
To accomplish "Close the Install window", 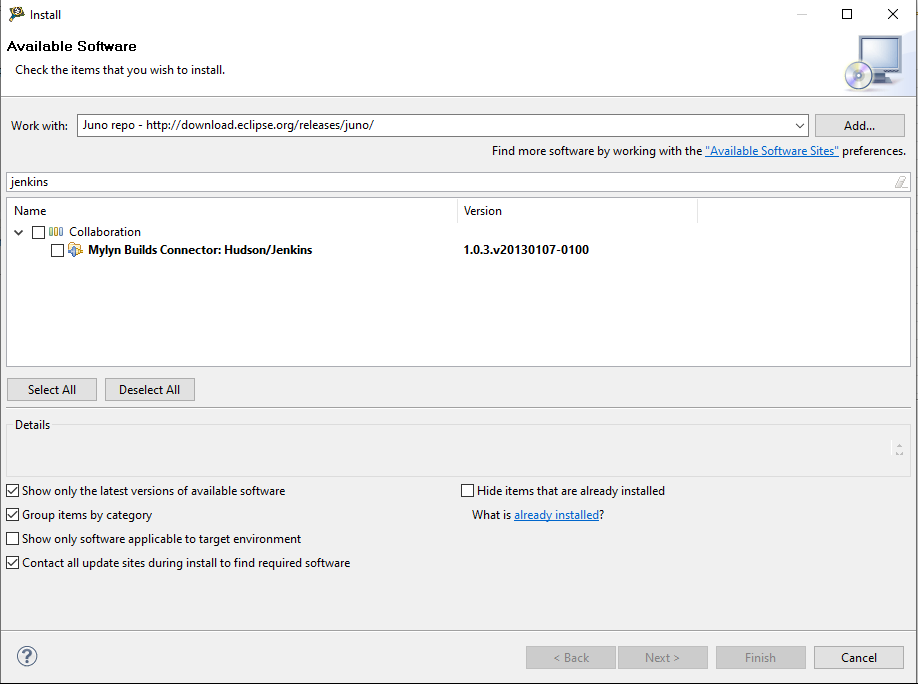I will point(893,14).
